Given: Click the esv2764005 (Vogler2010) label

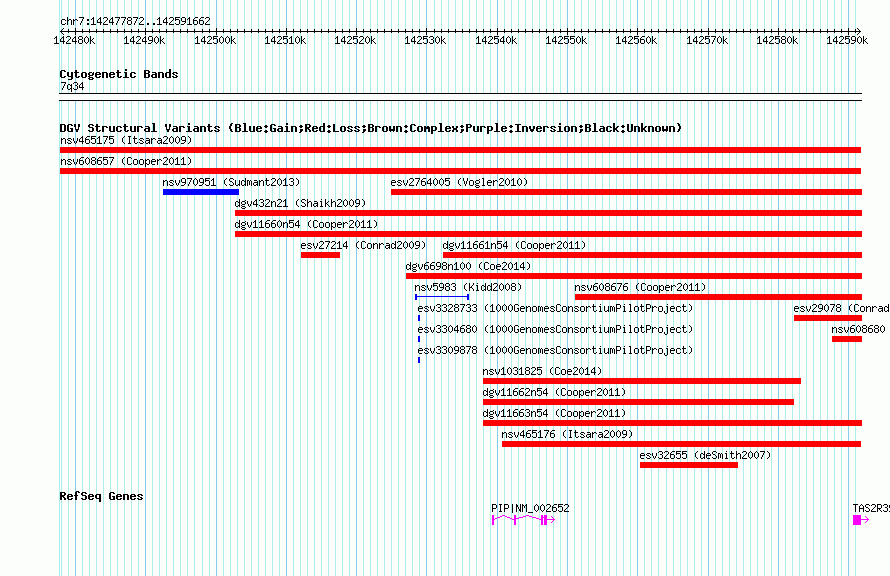Looking at the screenshot, I should (459, 182).
